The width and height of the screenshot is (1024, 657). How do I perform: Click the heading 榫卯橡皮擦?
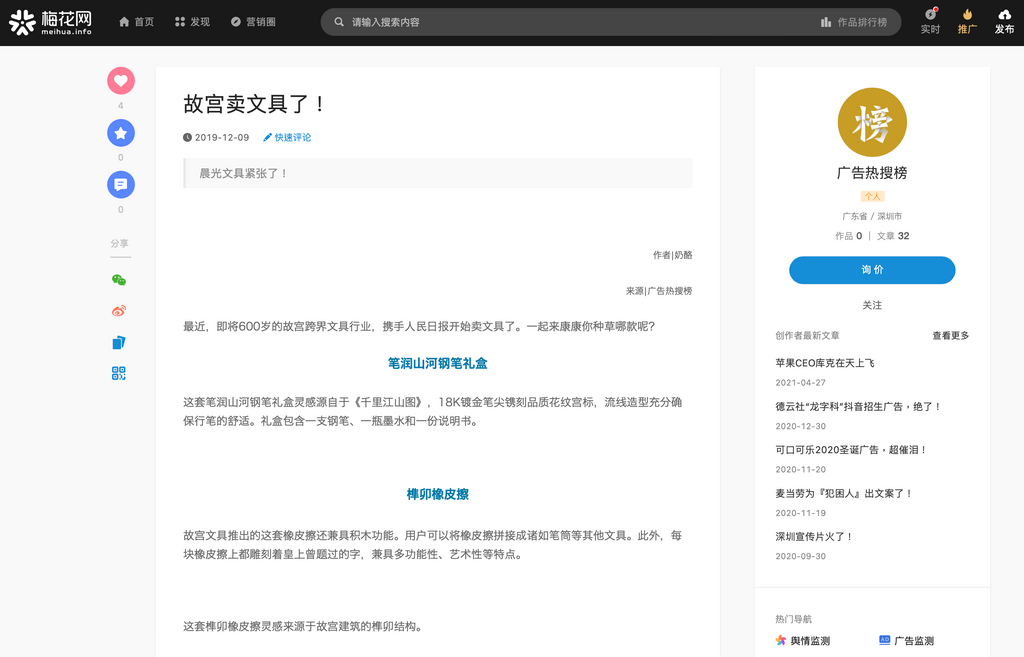coord(438,494)
